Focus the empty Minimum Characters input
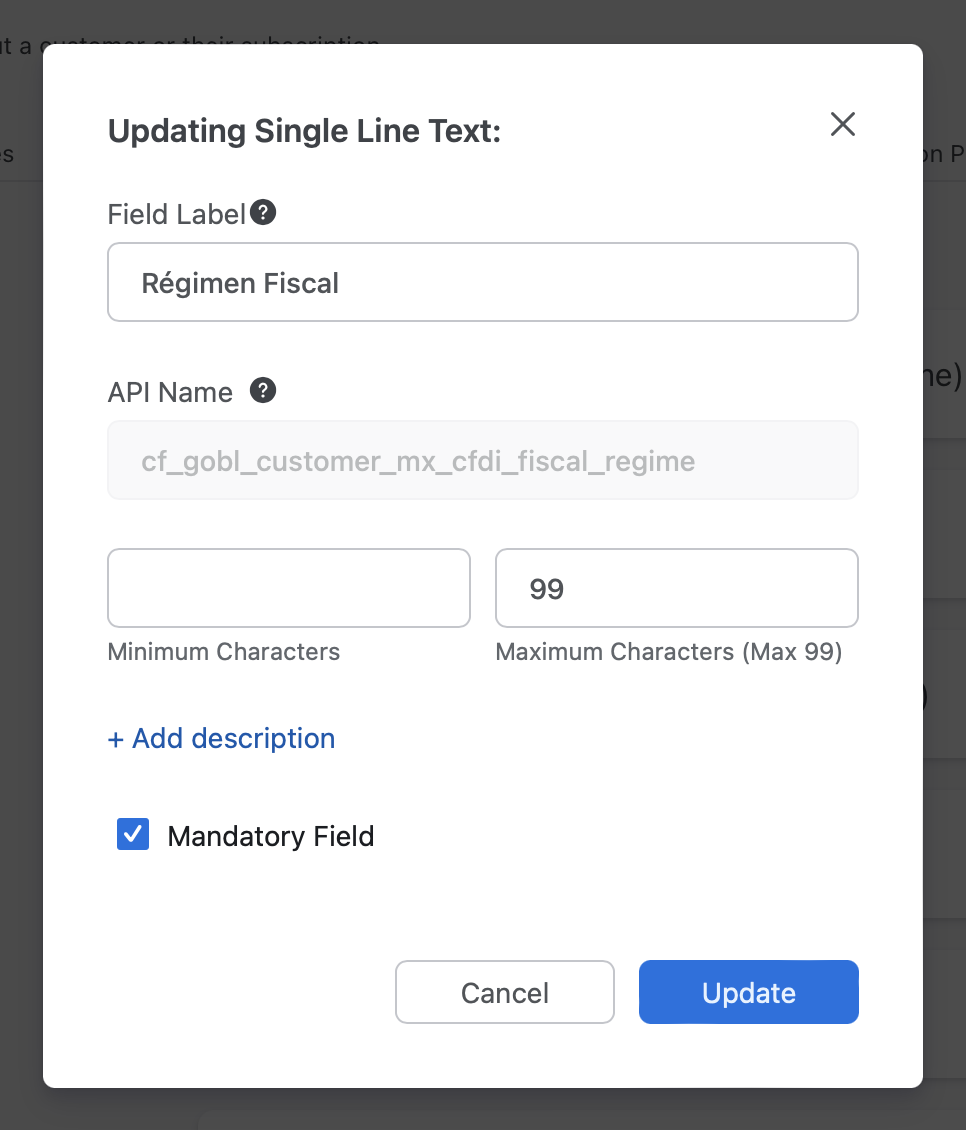The image size is (966, 1130). (x=288, y=588)
